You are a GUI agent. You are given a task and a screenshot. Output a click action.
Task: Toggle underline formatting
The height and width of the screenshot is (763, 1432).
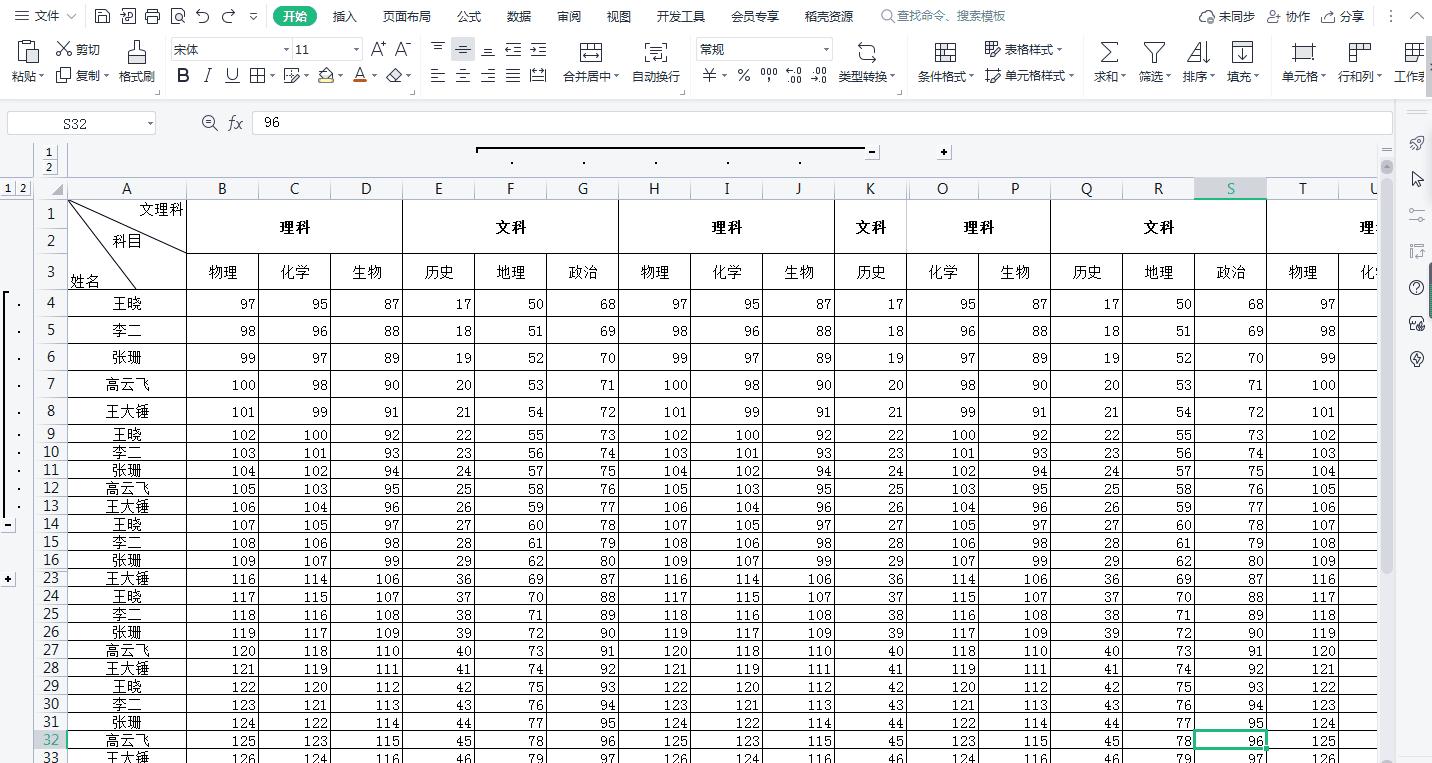point(231,74)
